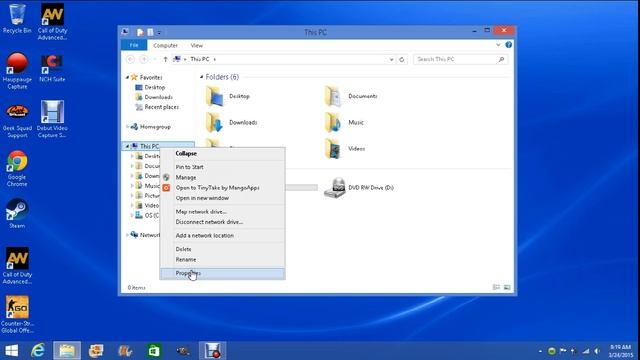640x360 pixels.
Task: Click the volume speaker tray icon
Action: point(598,351)
